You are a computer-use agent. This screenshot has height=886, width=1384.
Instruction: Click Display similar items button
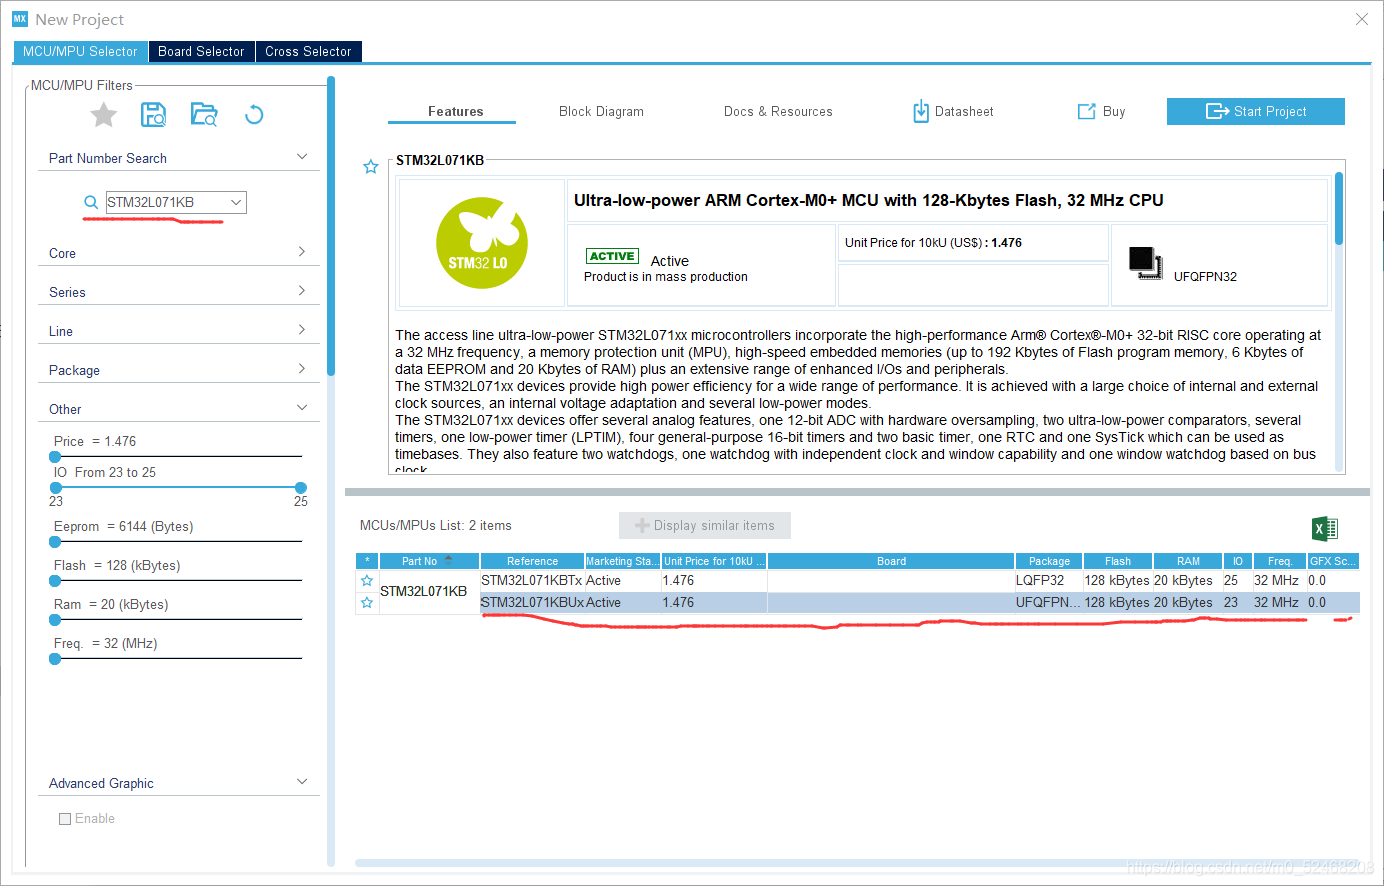point(705,526)
